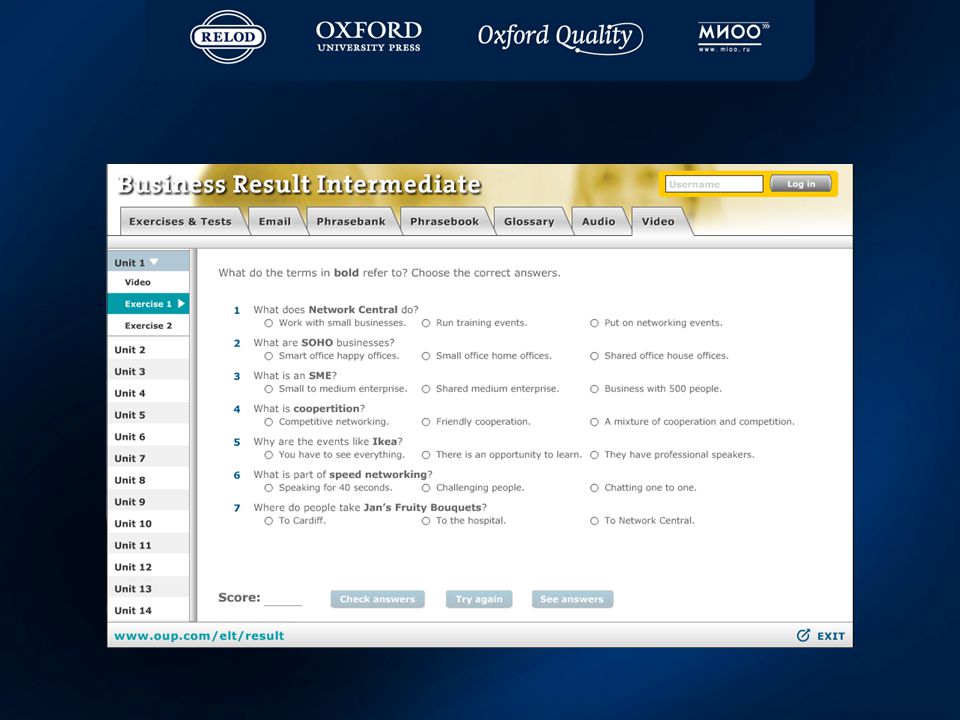The height and width of the screenshot is (720, 960).
Task: Open Exercise 2 in sidebar
Action: [148, 326]
